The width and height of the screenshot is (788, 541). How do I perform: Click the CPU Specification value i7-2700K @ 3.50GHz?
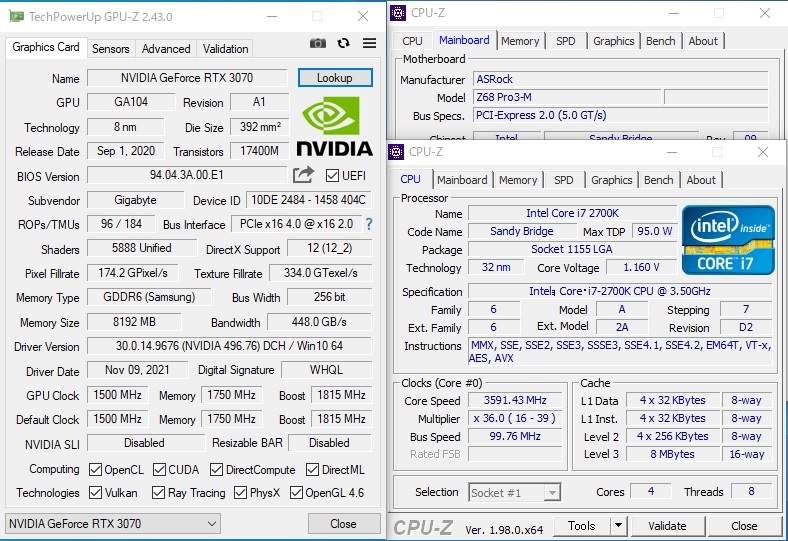(620, 291)
